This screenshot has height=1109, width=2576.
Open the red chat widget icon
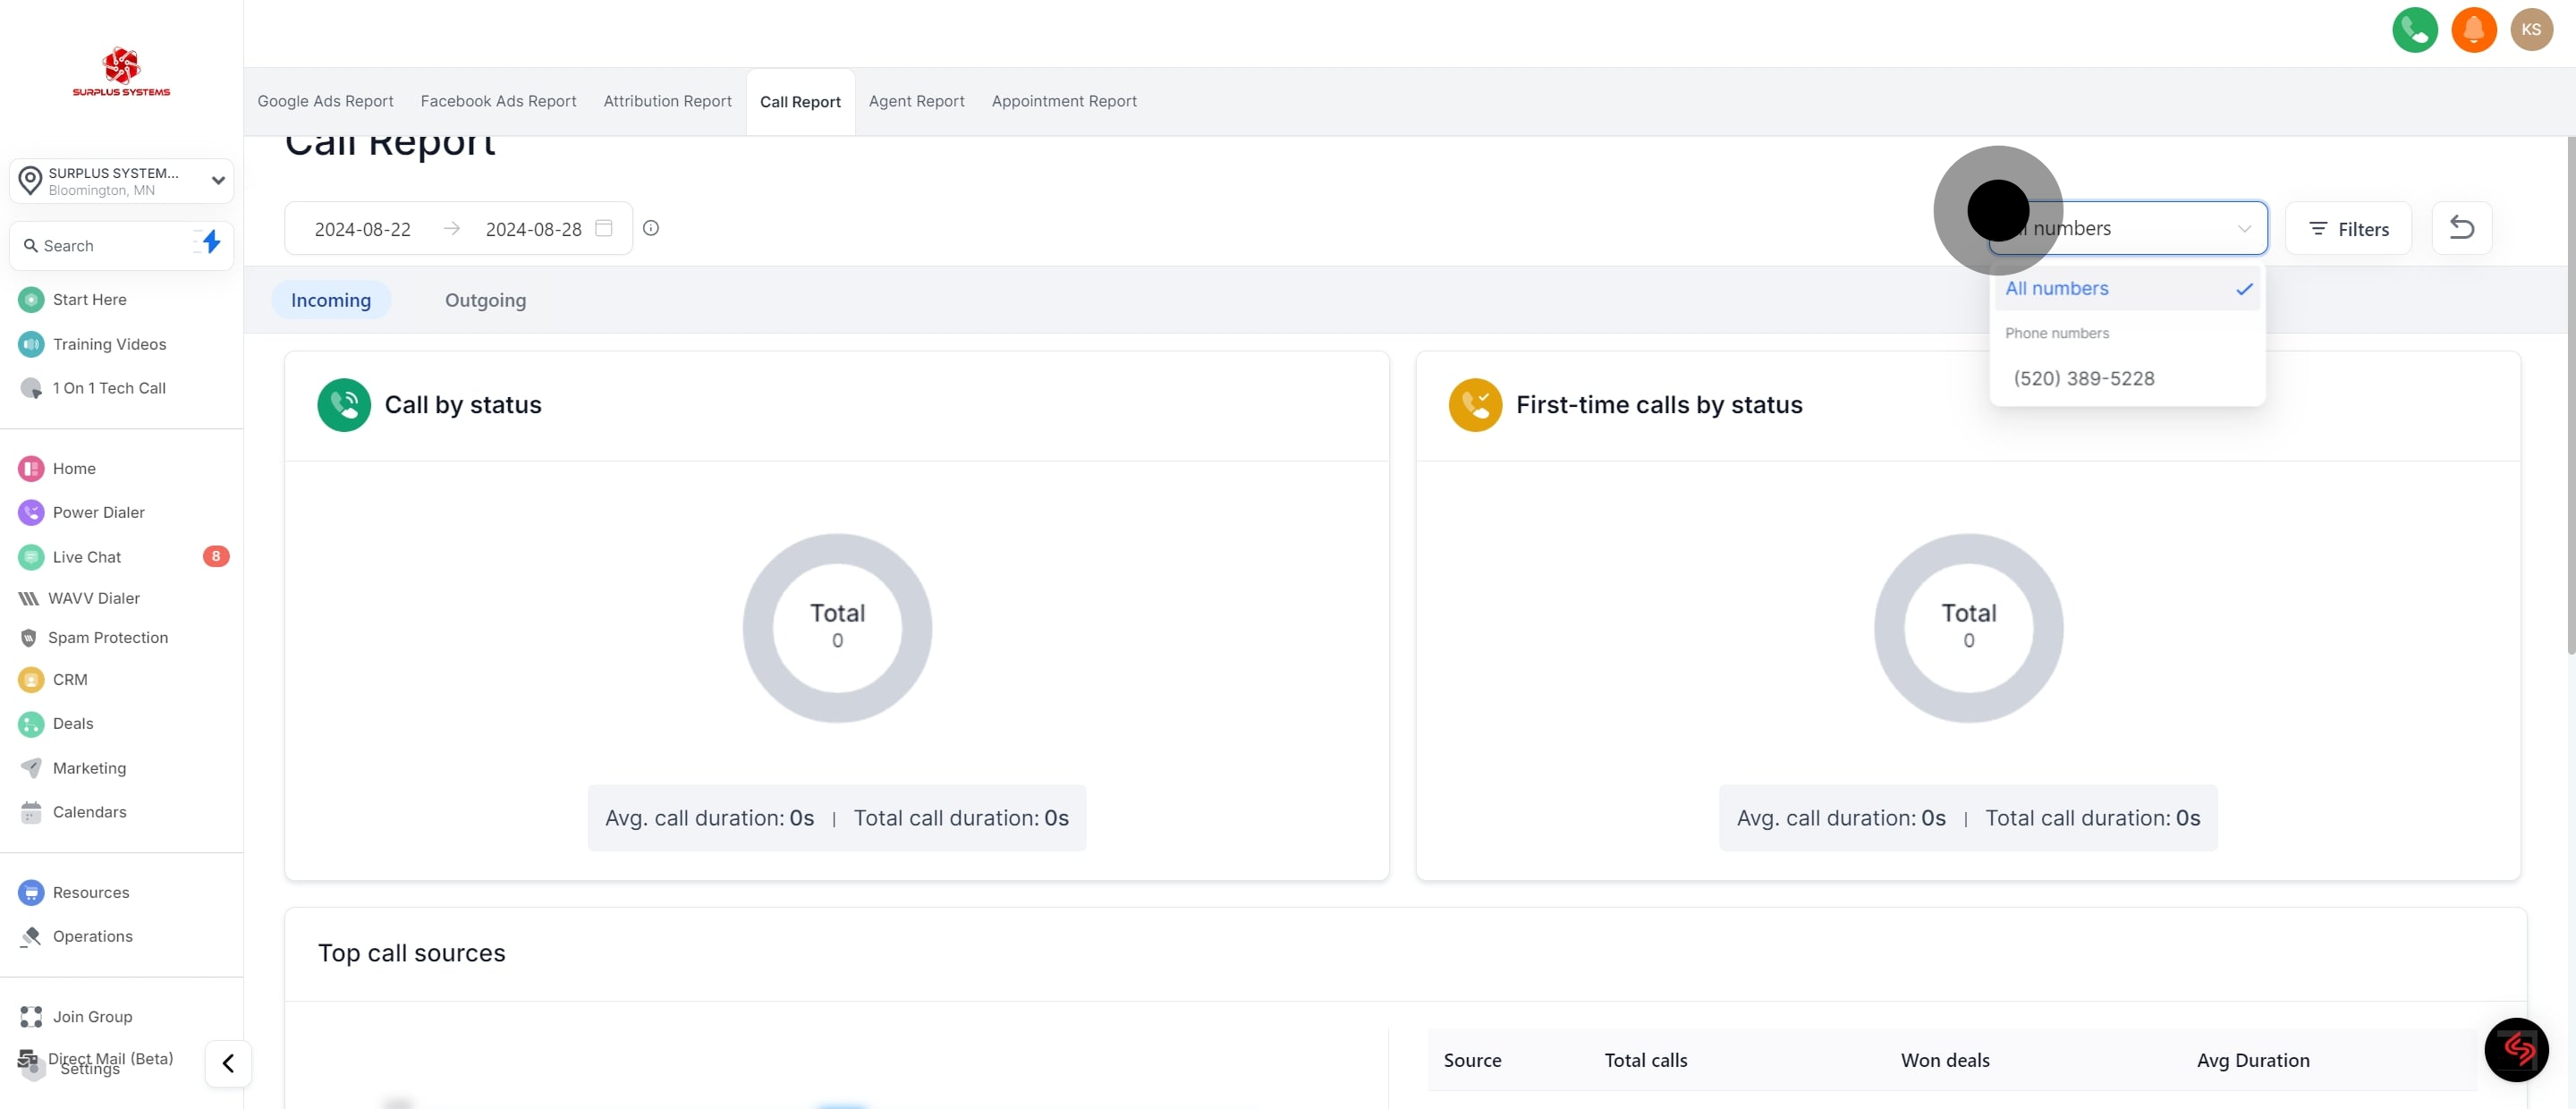pyautogui.click(x=2516, y=1049)
